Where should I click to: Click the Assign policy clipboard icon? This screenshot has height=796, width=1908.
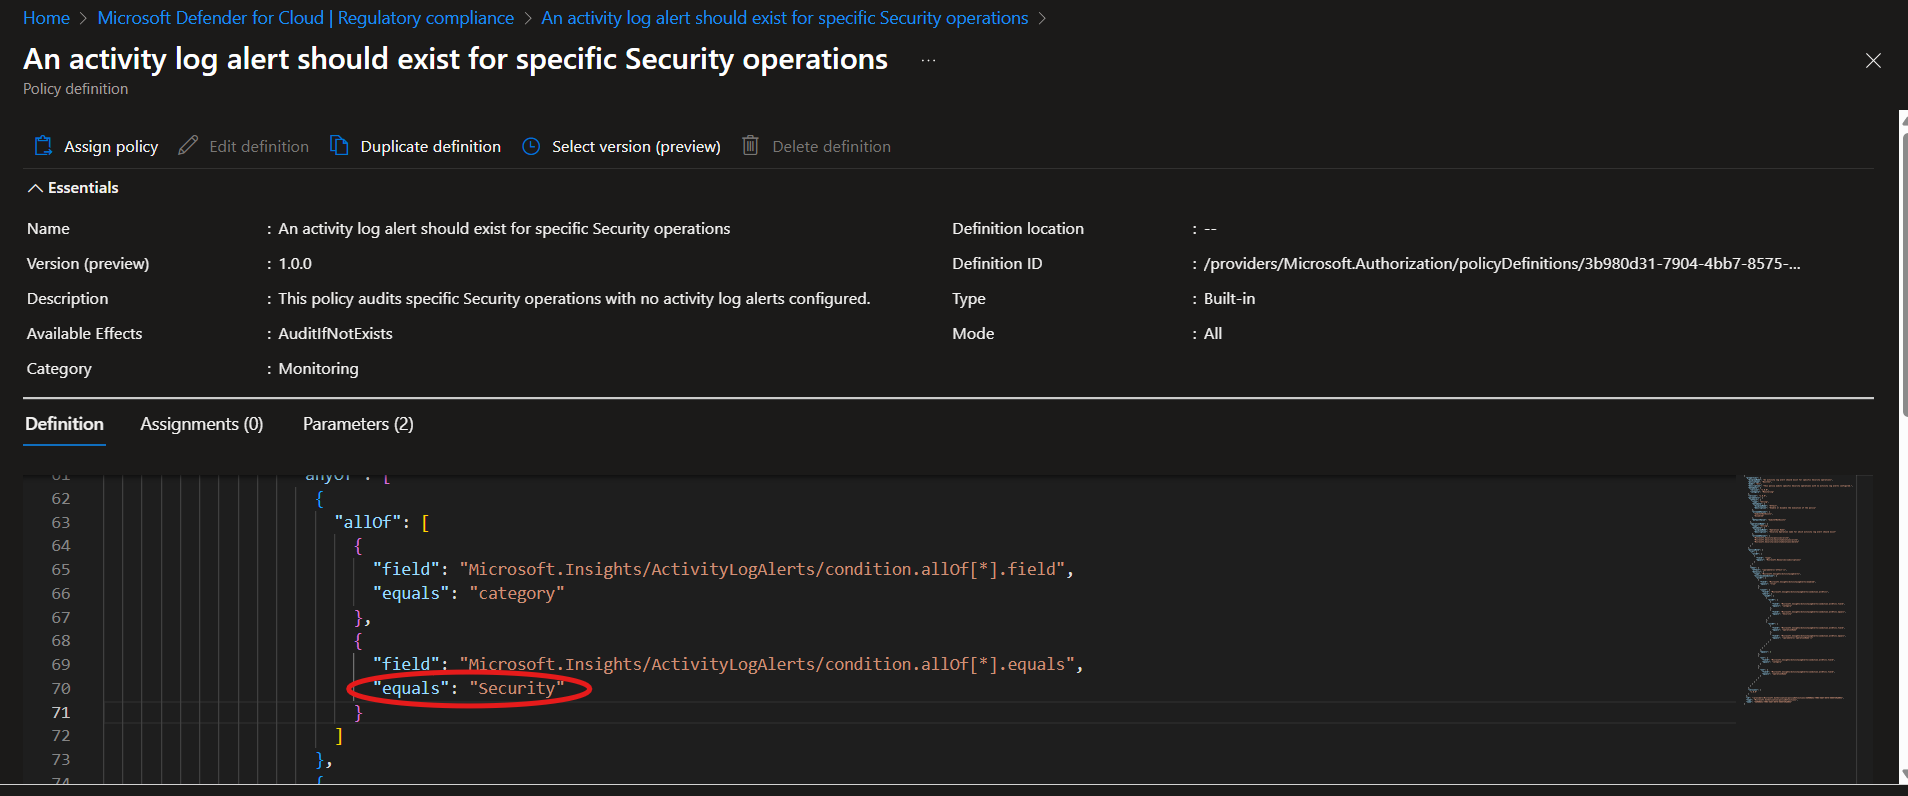pos(43,146)
